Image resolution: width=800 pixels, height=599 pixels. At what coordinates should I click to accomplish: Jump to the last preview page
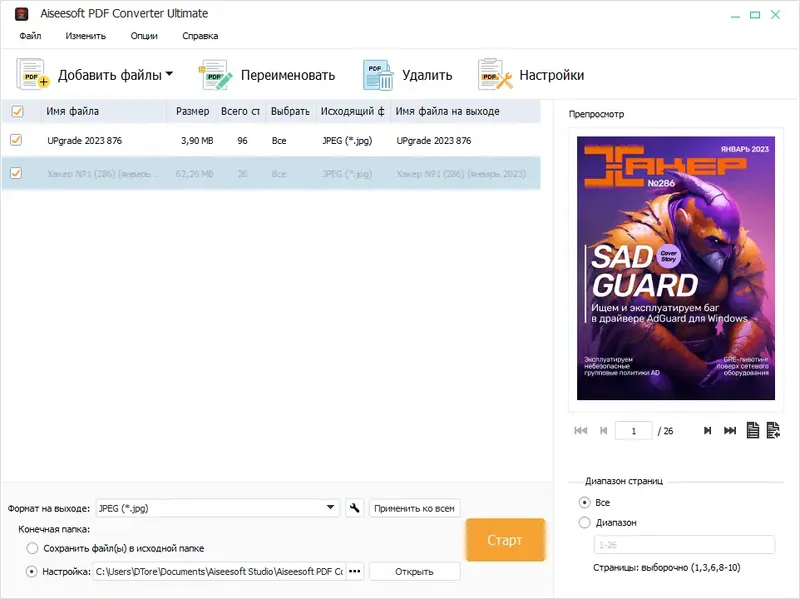730,430
